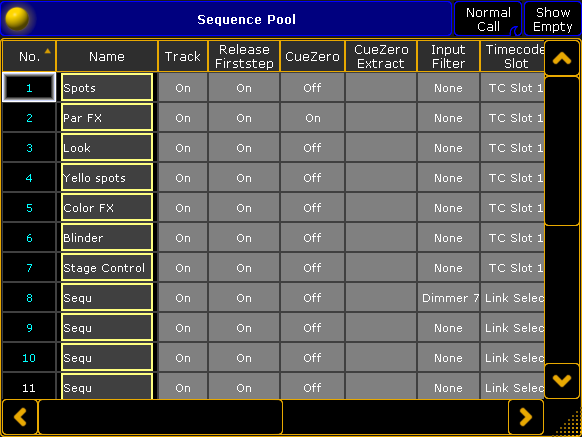Open Input Filter for sequence 8 Dimmer
This screenshot has height=437, width=582.
click(448, 298)
